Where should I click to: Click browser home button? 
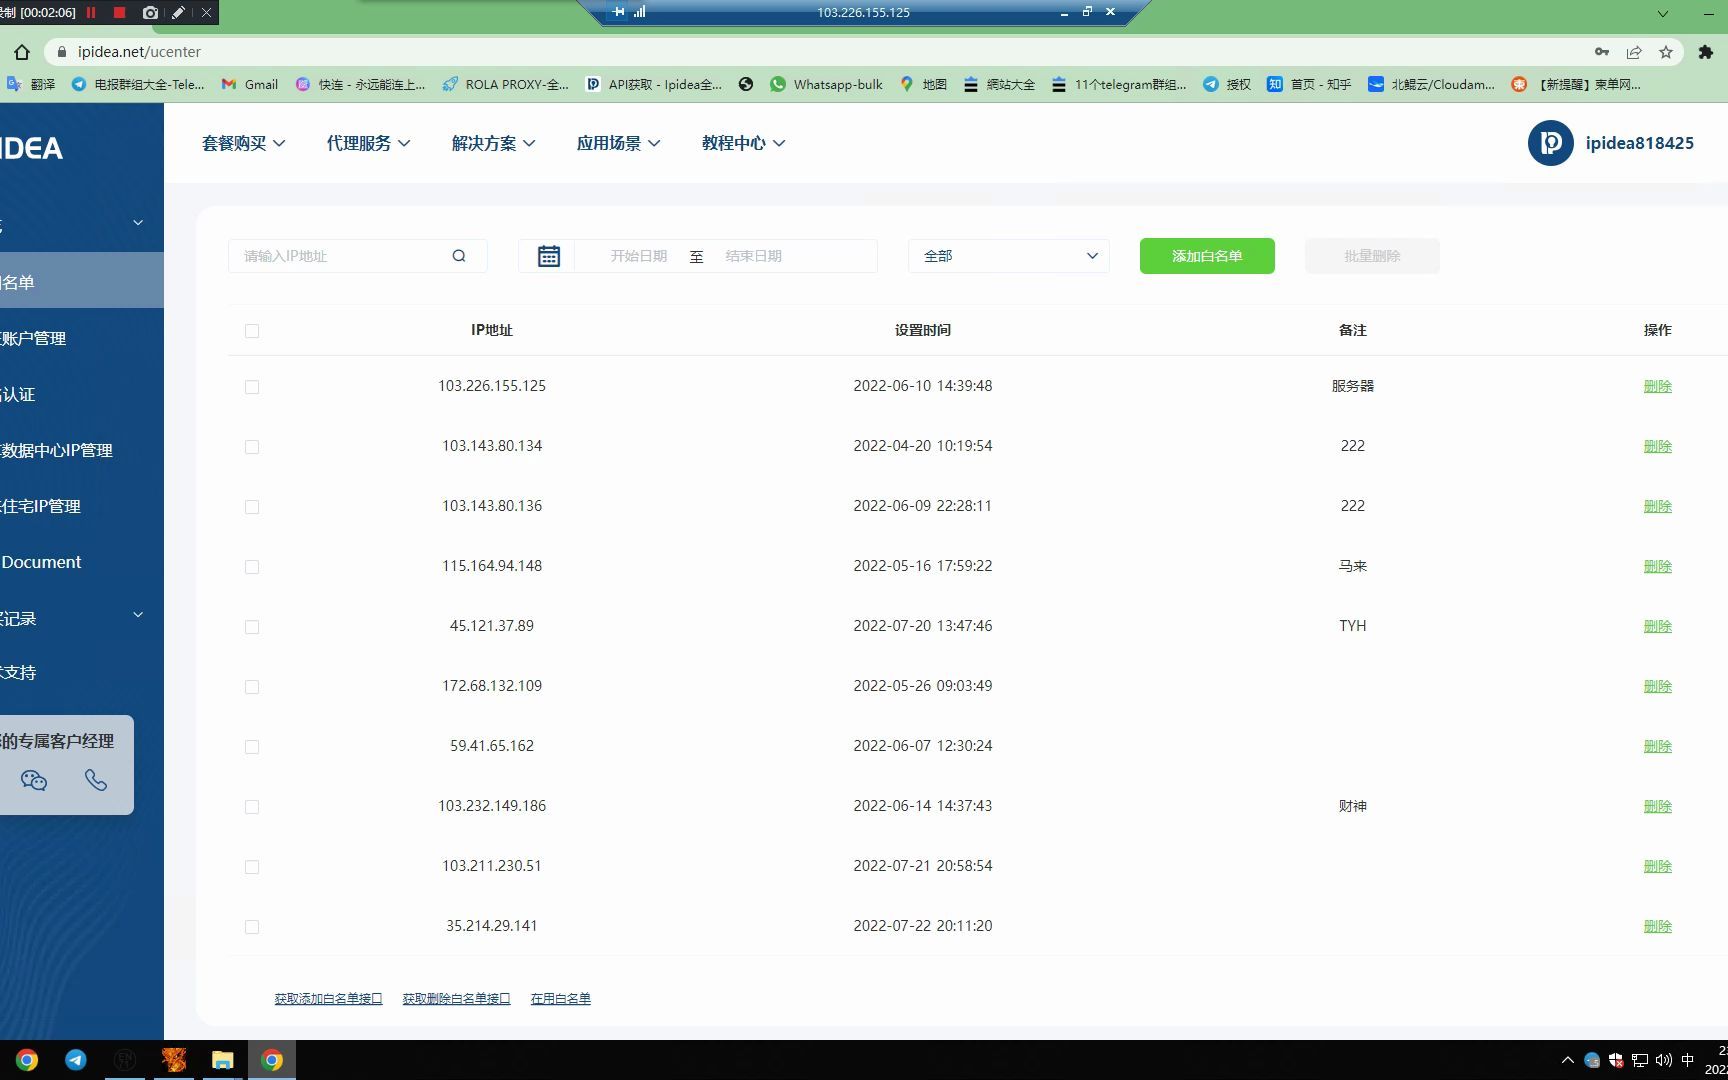click(22, 52)
